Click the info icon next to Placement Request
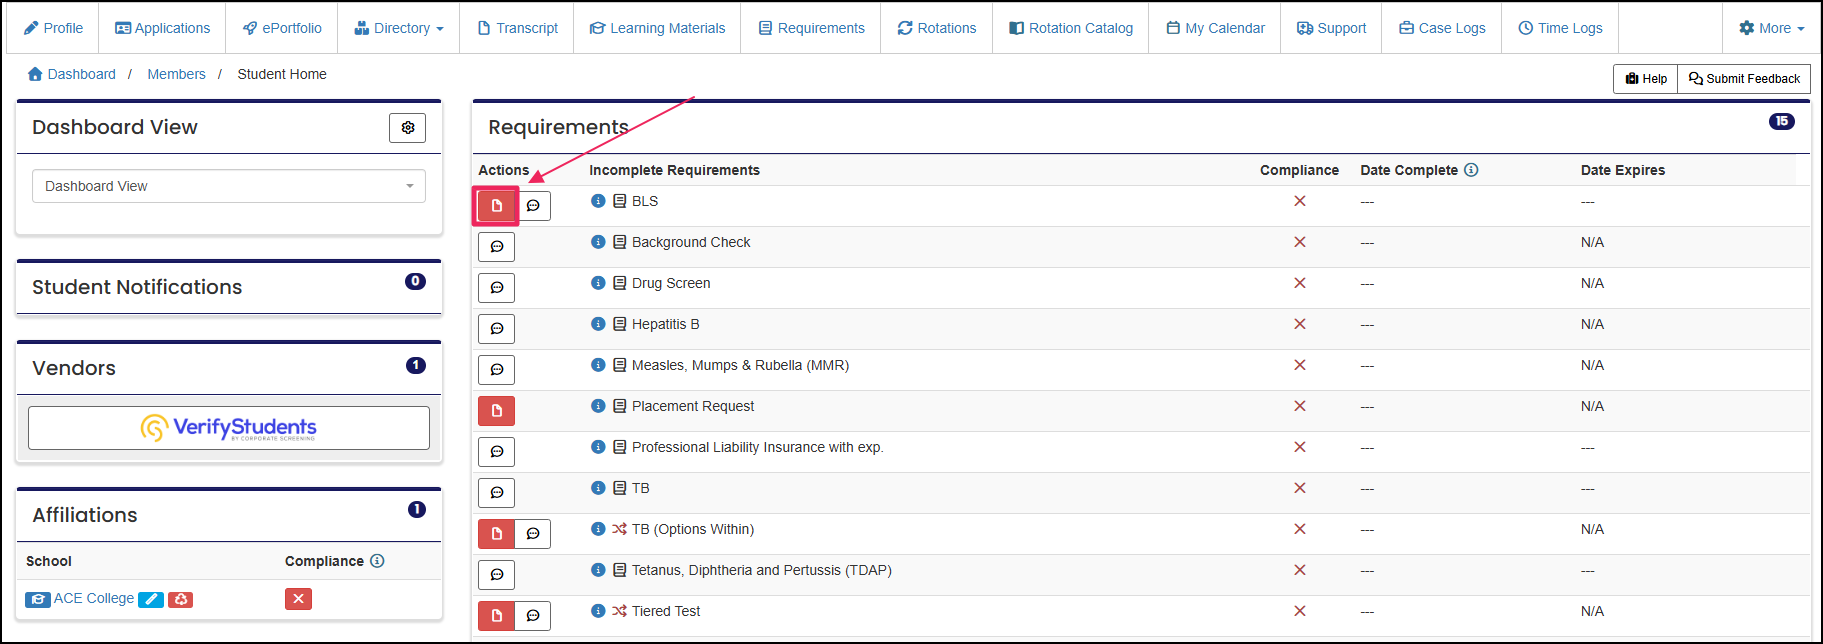 (598, 406)
